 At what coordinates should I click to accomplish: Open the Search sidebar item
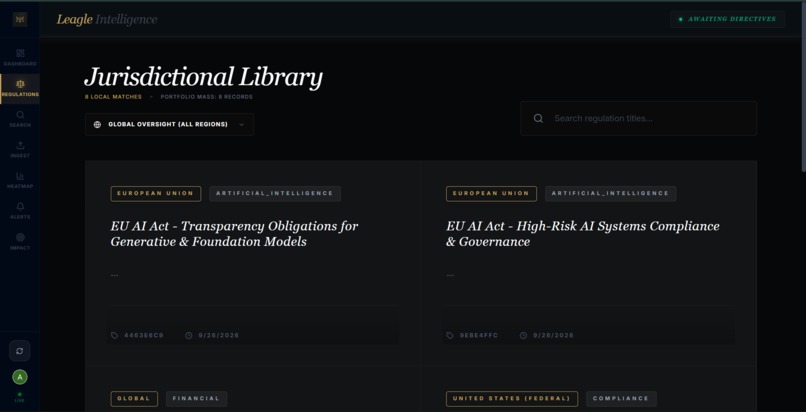click(20, 119)
